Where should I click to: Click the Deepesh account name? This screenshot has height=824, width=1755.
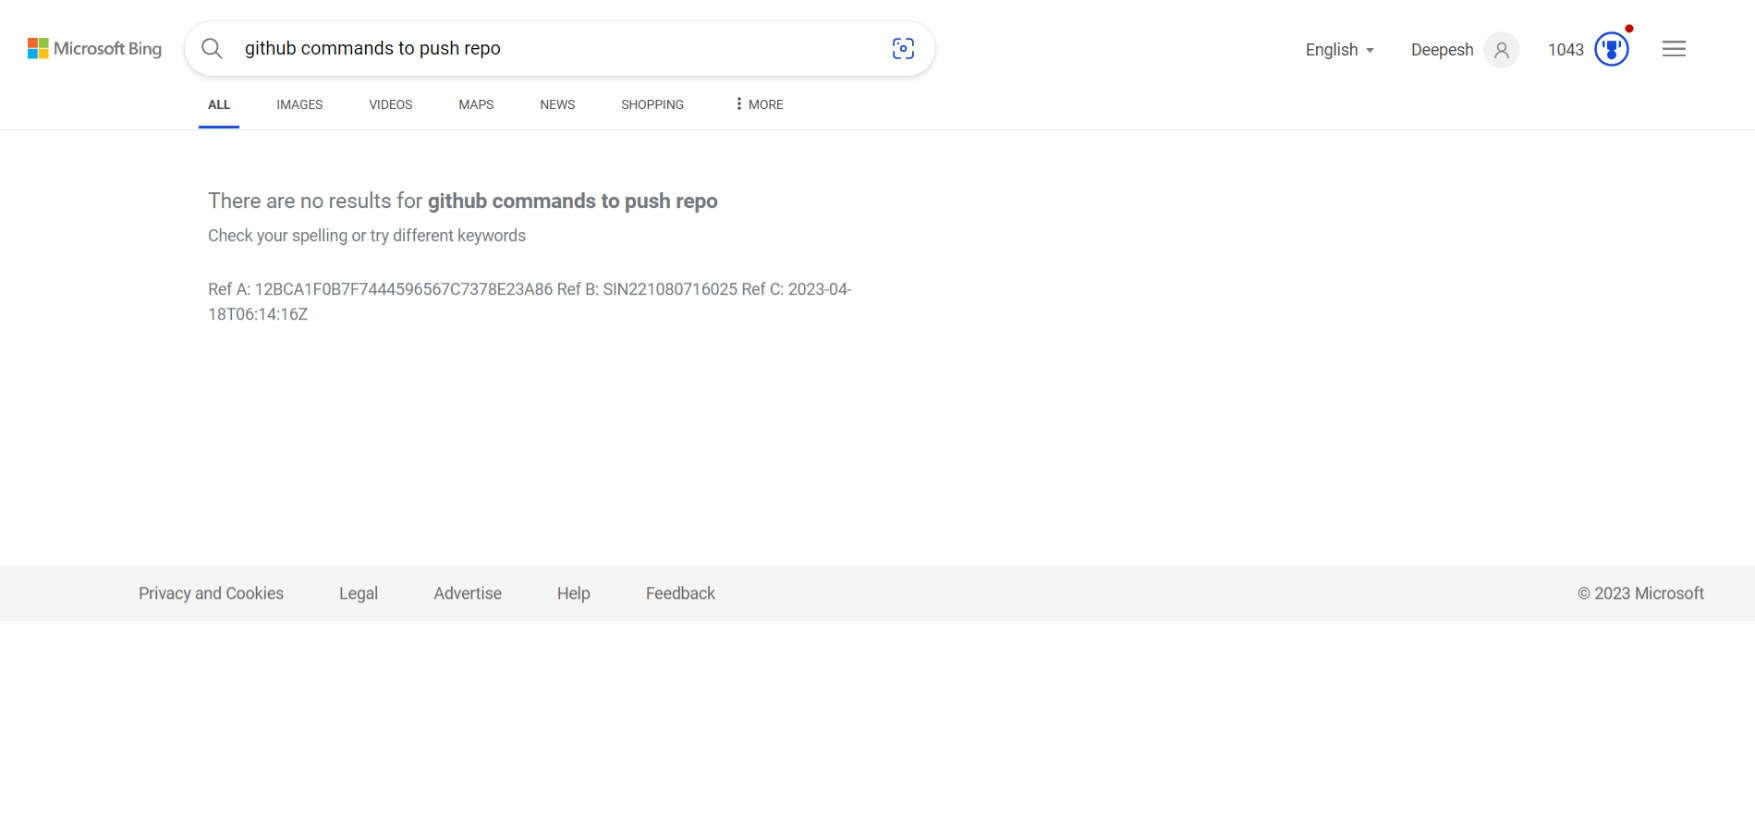(x=1442, y=49)
